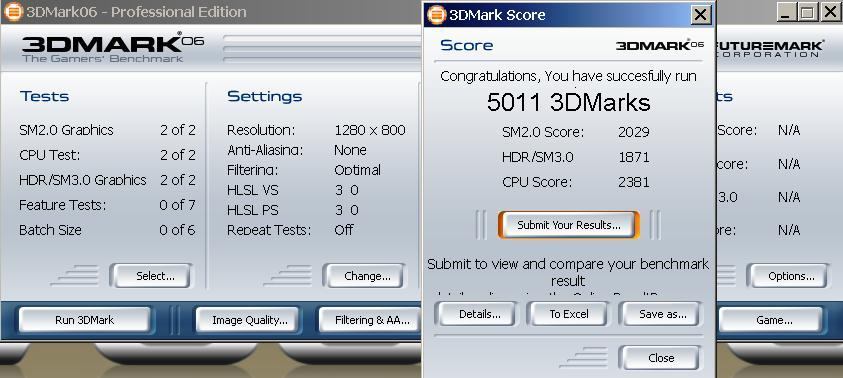Screen dimensions: 843x378
Task: Click the Close button in score dialog
Action: pyautogui.click(x=660, y=358)
